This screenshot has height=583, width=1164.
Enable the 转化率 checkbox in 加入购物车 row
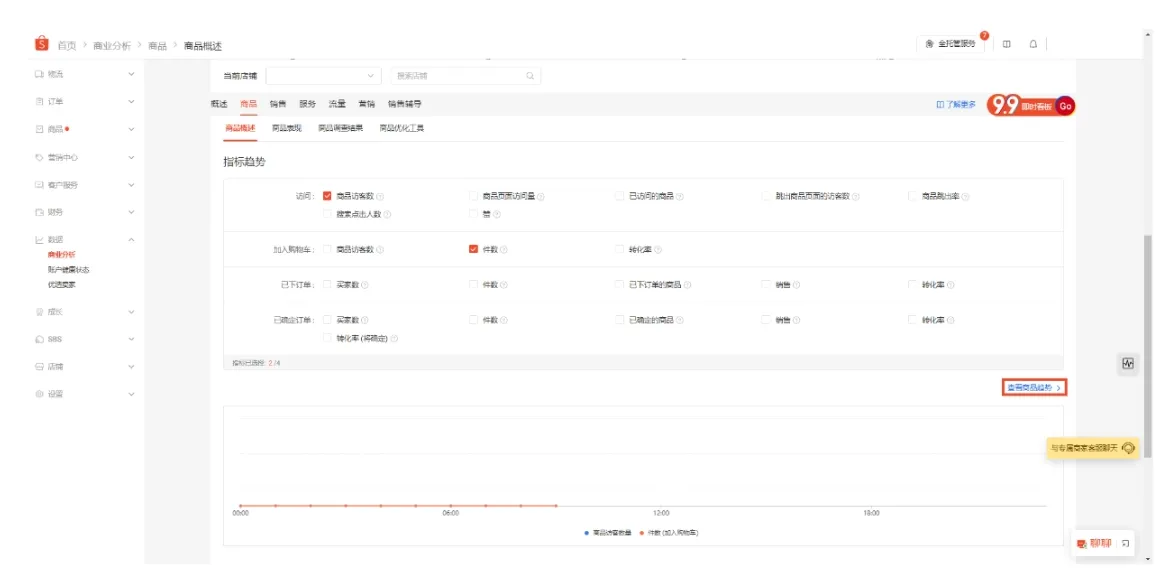618,248
